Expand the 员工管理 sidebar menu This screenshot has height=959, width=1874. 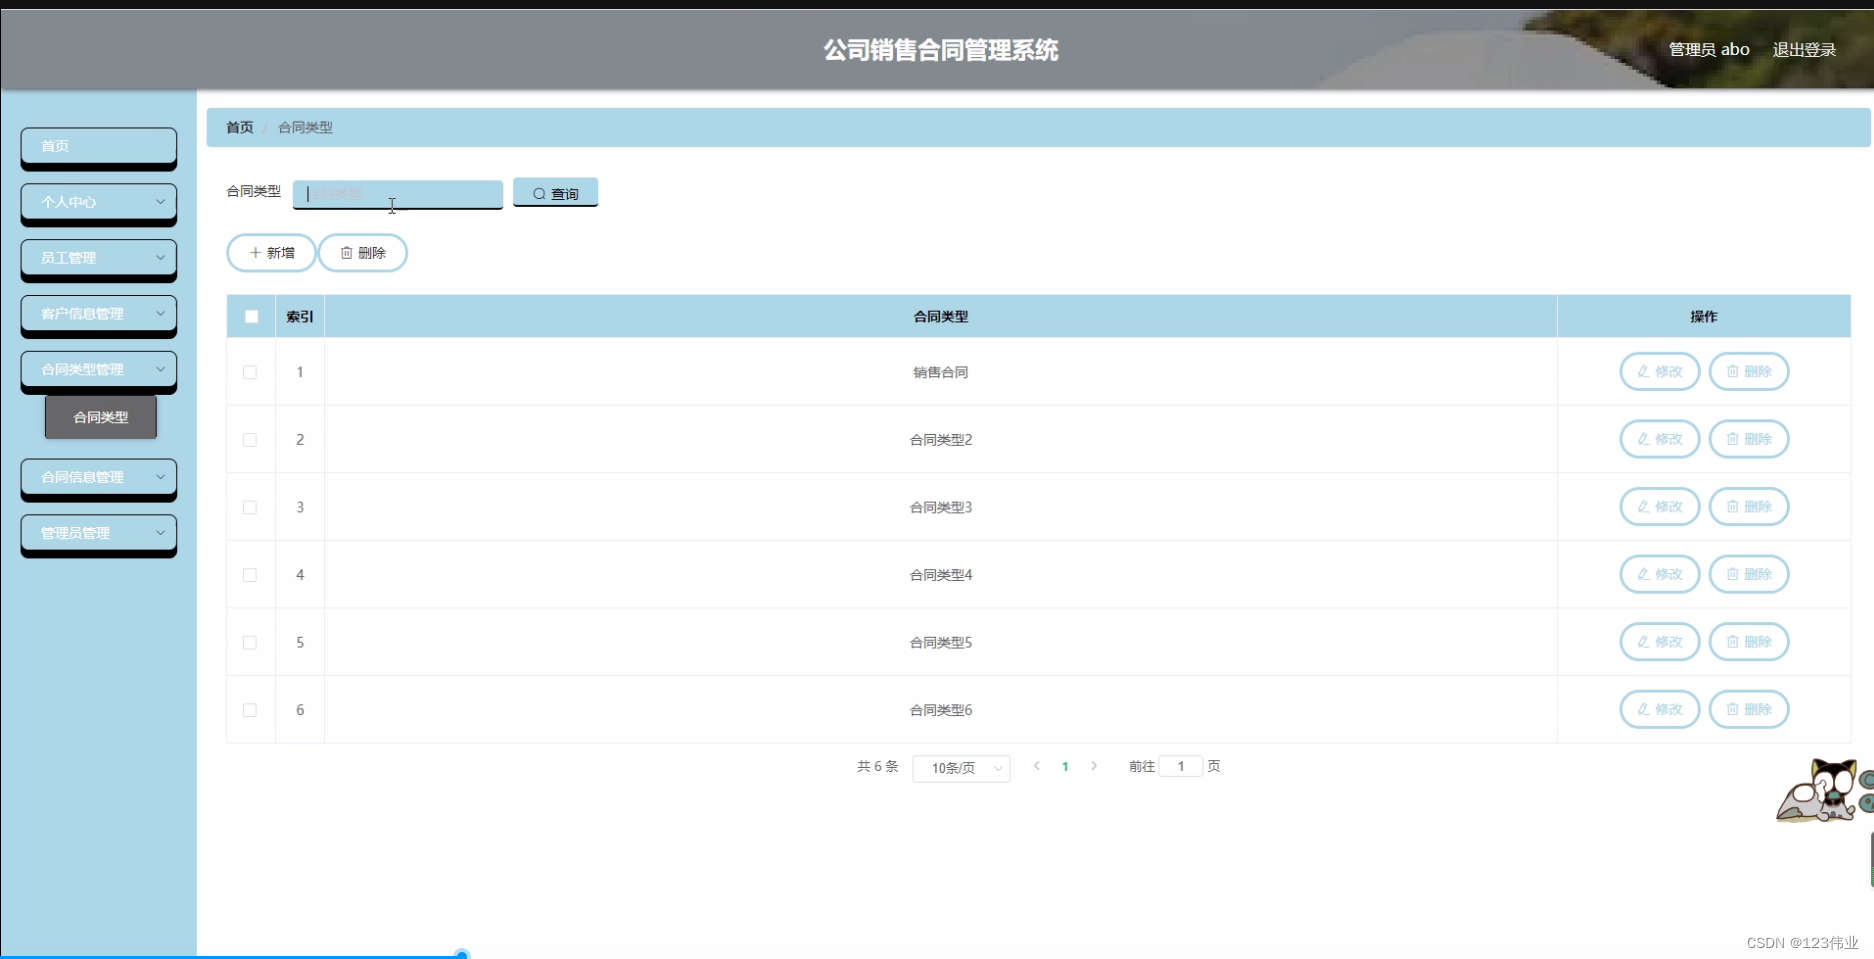pos(98,258)
